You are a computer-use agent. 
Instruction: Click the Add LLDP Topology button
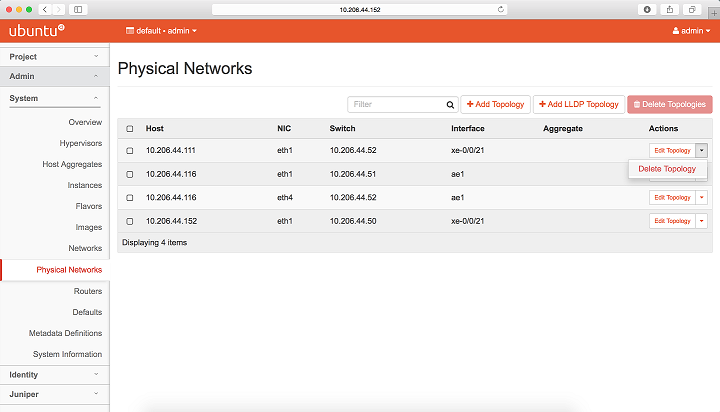pos(579,104)
